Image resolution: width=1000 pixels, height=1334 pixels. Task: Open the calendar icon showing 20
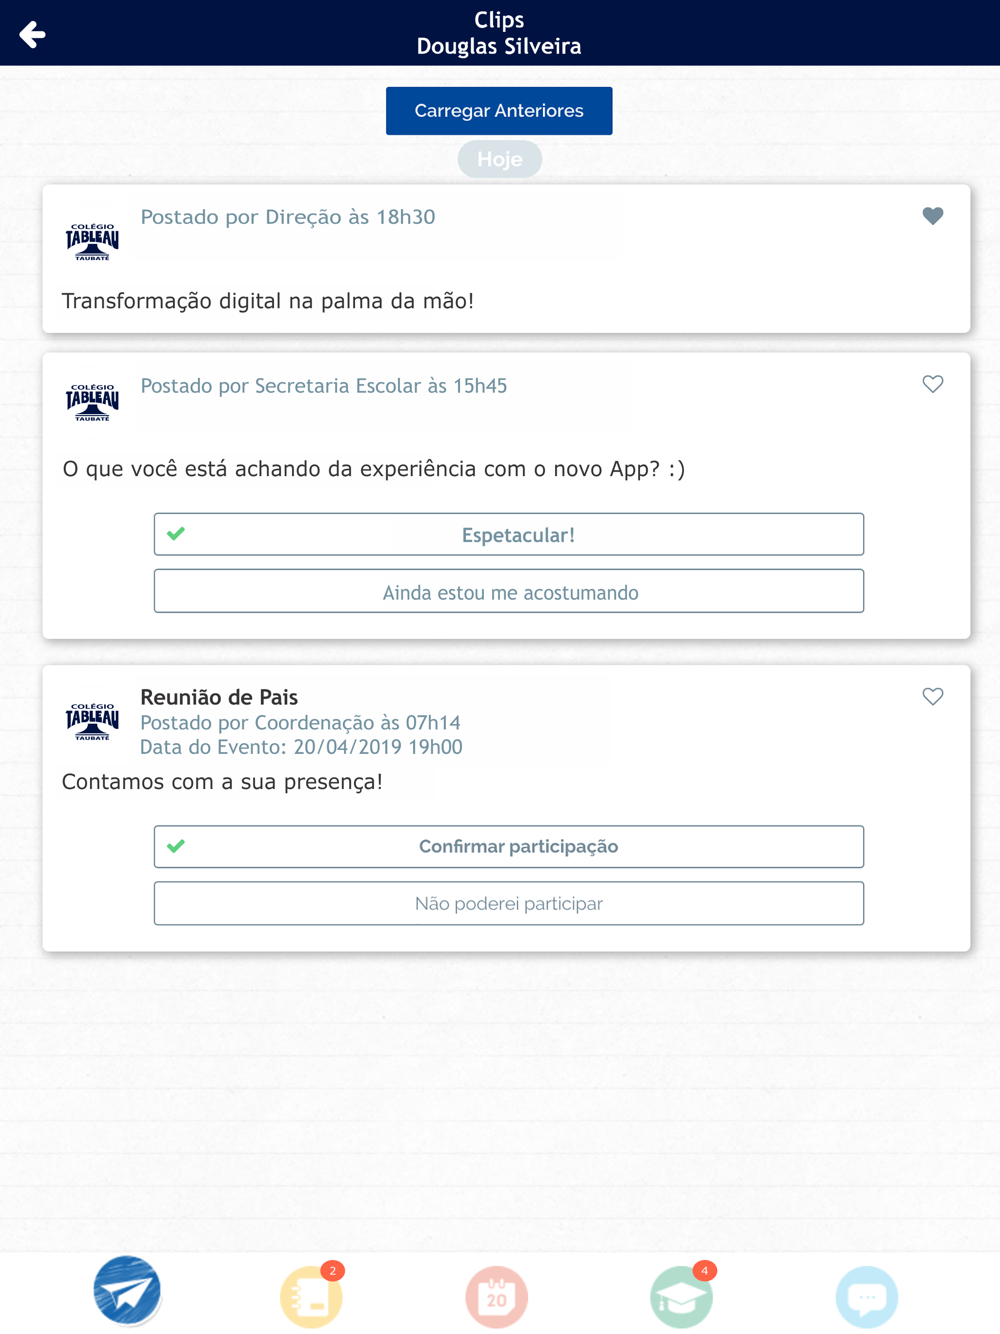point(497,1297)
